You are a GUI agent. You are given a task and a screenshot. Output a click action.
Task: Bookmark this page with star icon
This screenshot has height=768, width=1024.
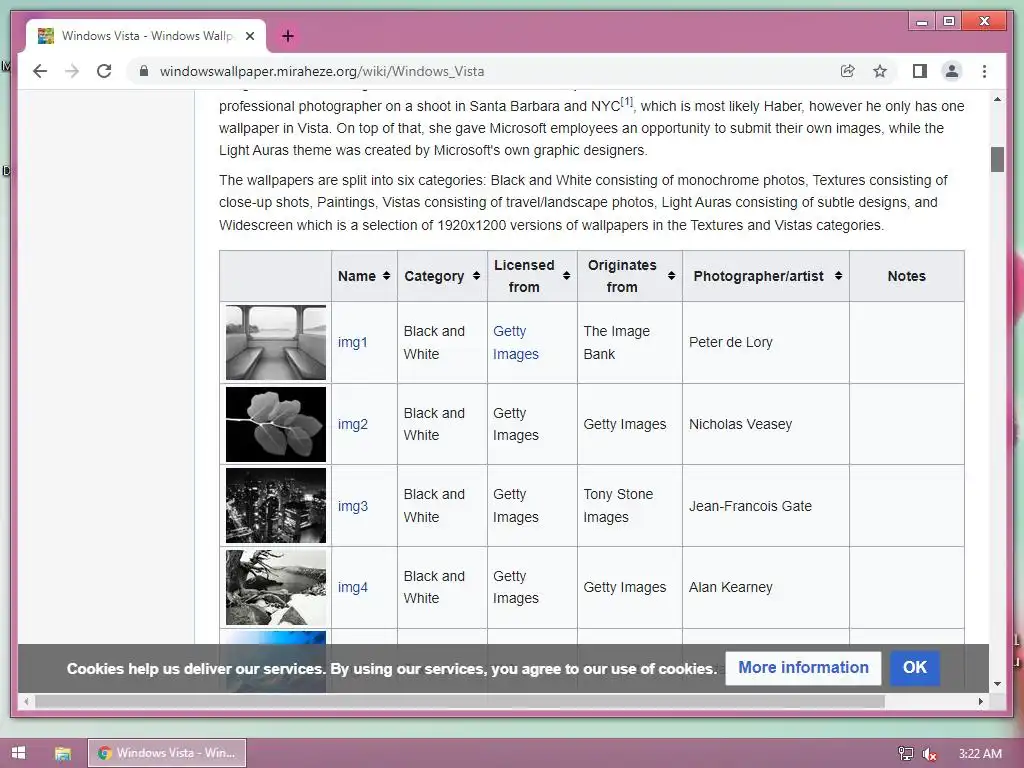point(880,71)
